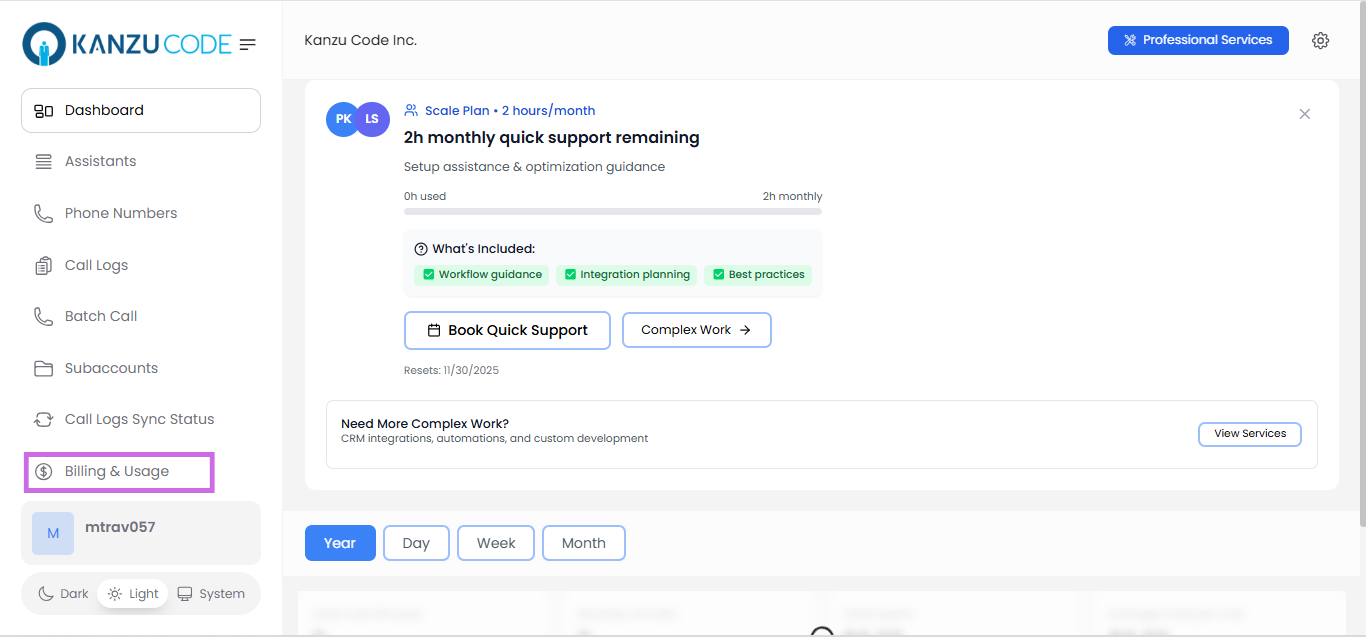
Task: Open the Dashboard menu item
Action: pyautogui.click(x=141, y=110)
